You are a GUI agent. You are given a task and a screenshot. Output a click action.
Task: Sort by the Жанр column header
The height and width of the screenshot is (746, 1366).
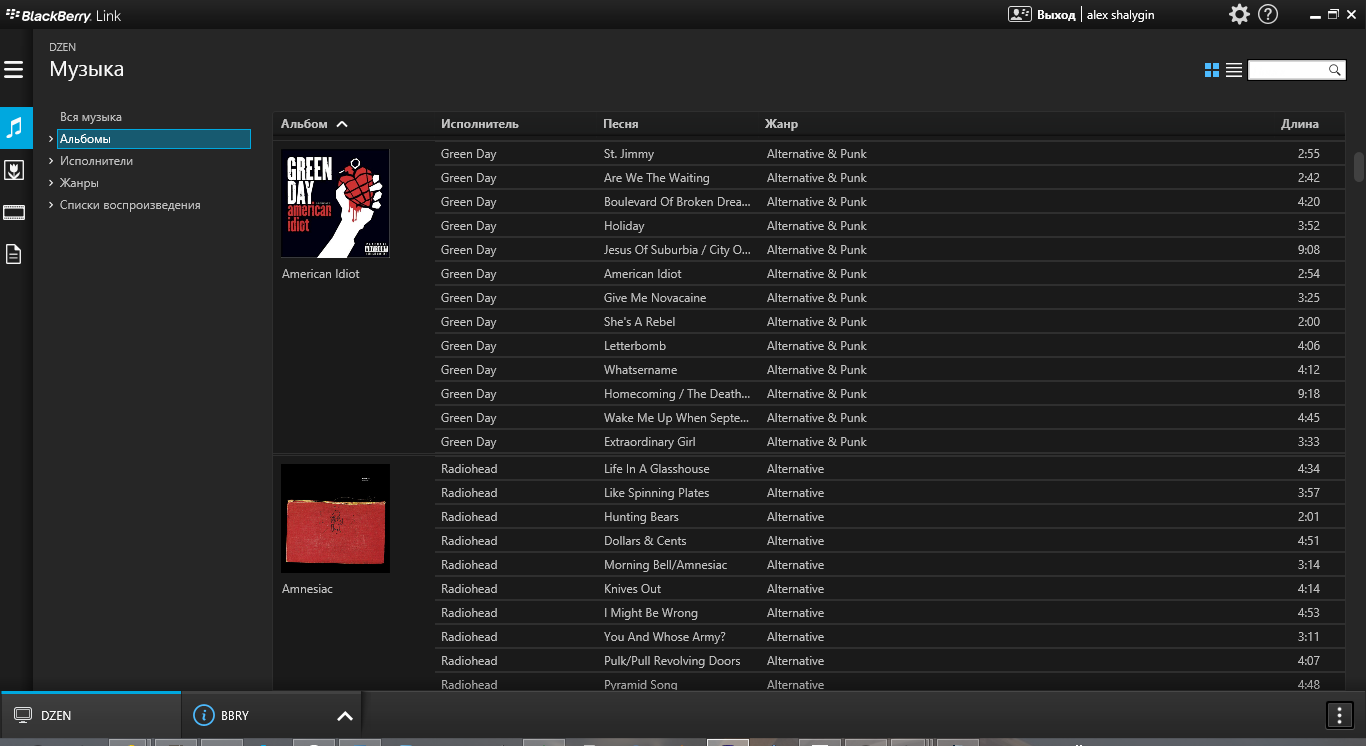(x=781, y=124)
